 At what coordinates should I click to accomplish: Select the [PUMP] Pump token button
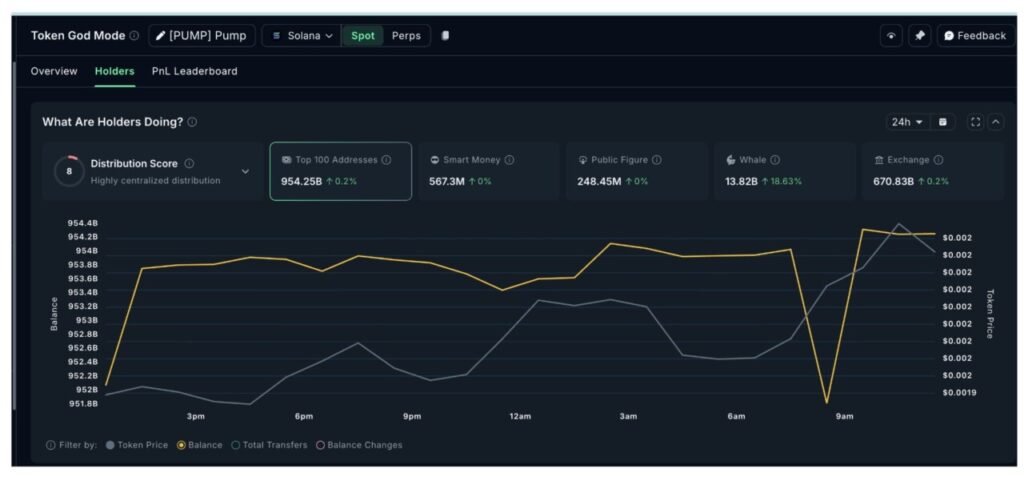202,36
